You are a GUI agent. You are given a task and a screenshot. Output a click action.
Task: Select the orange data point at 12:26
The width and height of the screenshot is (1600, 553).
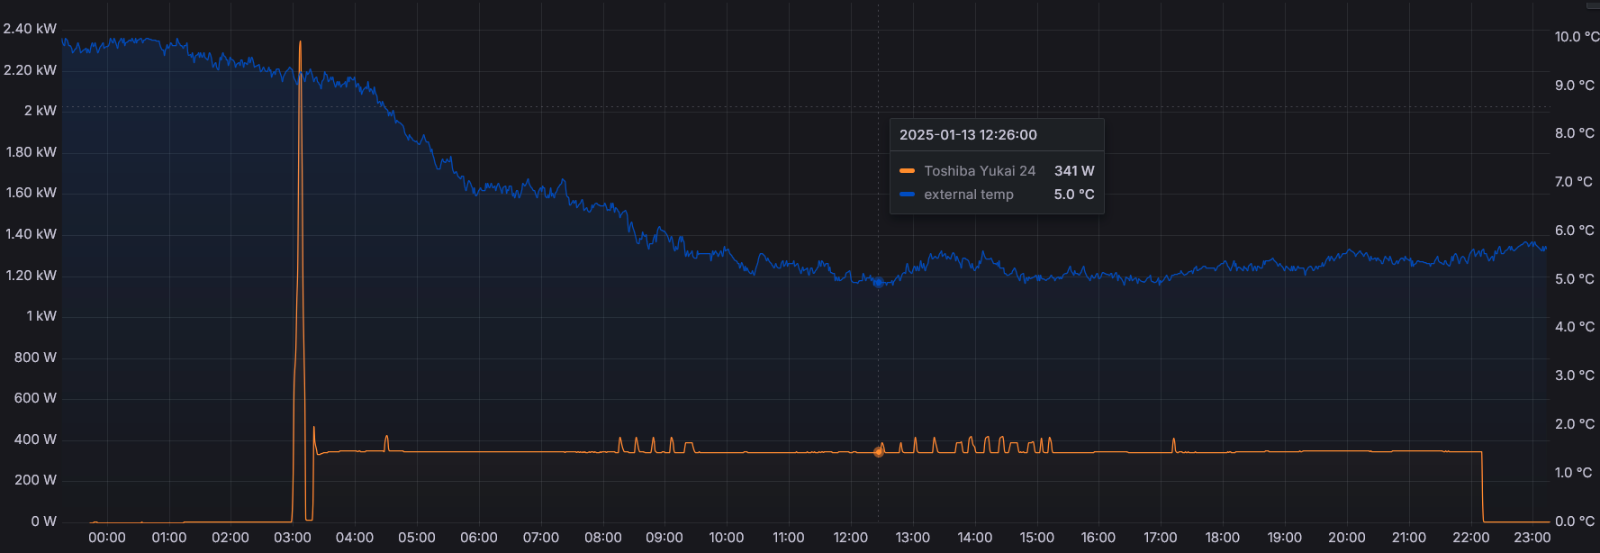879,452
